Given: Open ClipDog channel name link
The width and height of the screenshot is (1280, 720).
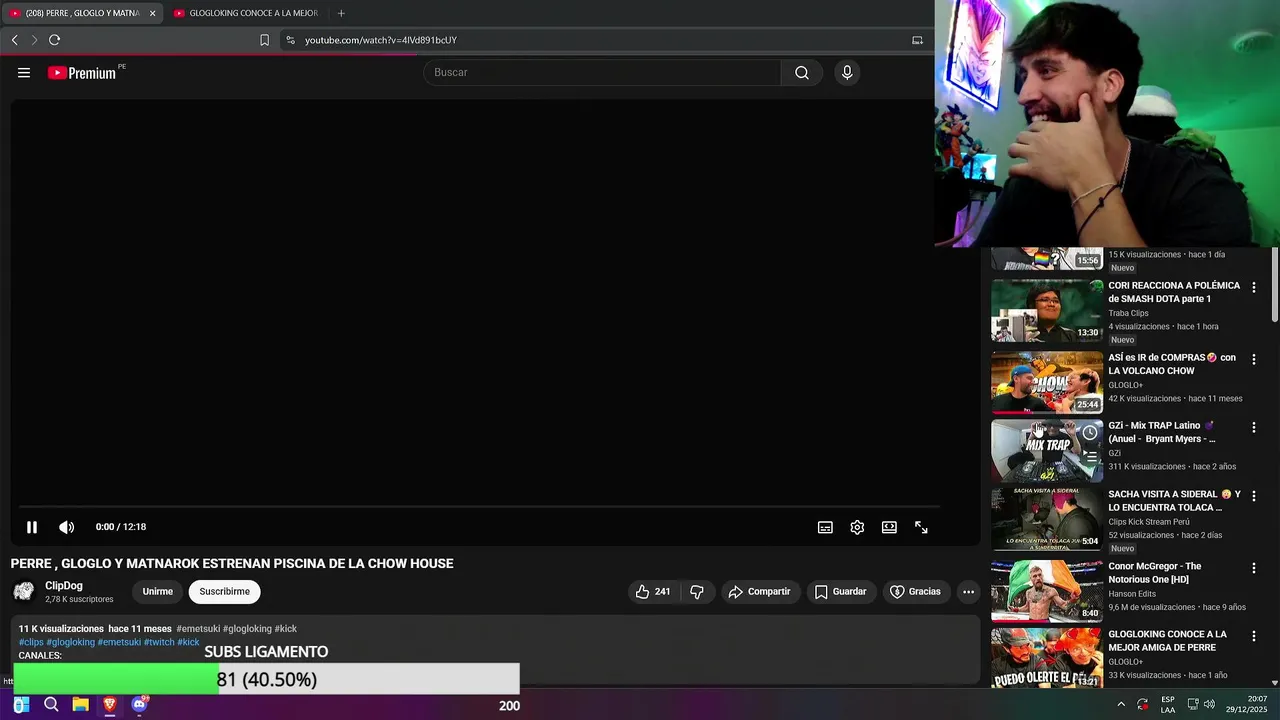Looking at the screenshot, I should click(x=64, y=586).
